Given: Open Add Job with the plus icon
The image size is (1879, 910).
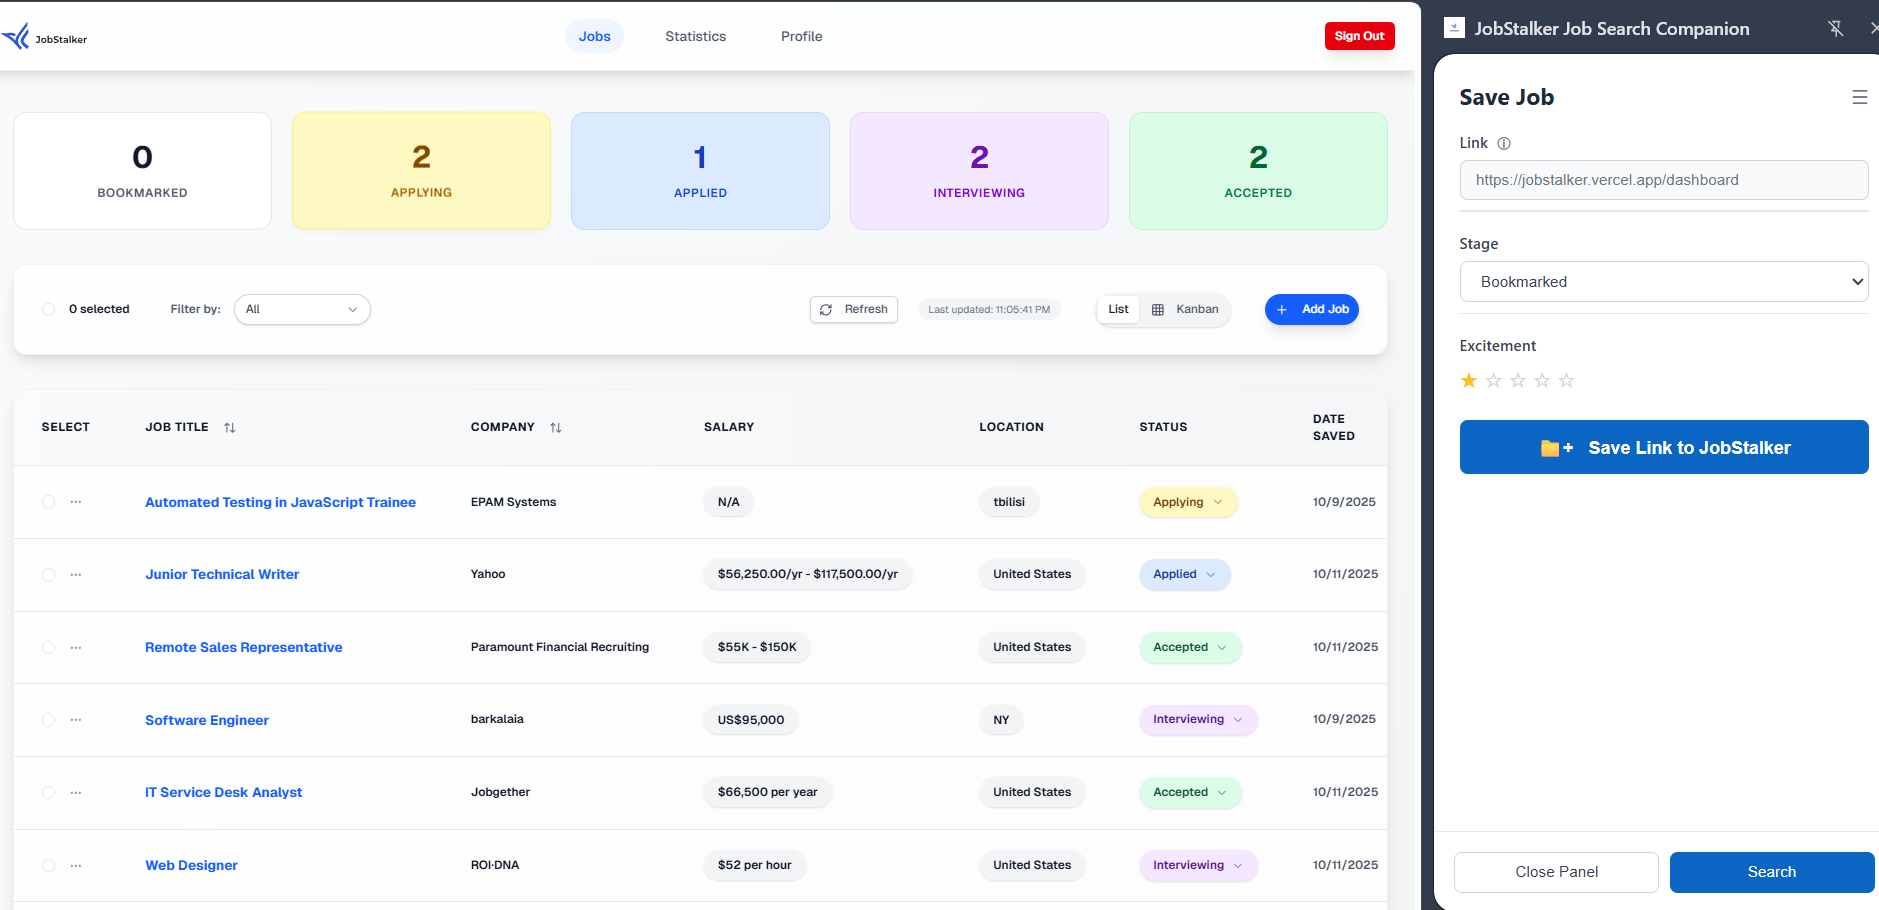Looking at the screenshot, I should [1281, 309].
